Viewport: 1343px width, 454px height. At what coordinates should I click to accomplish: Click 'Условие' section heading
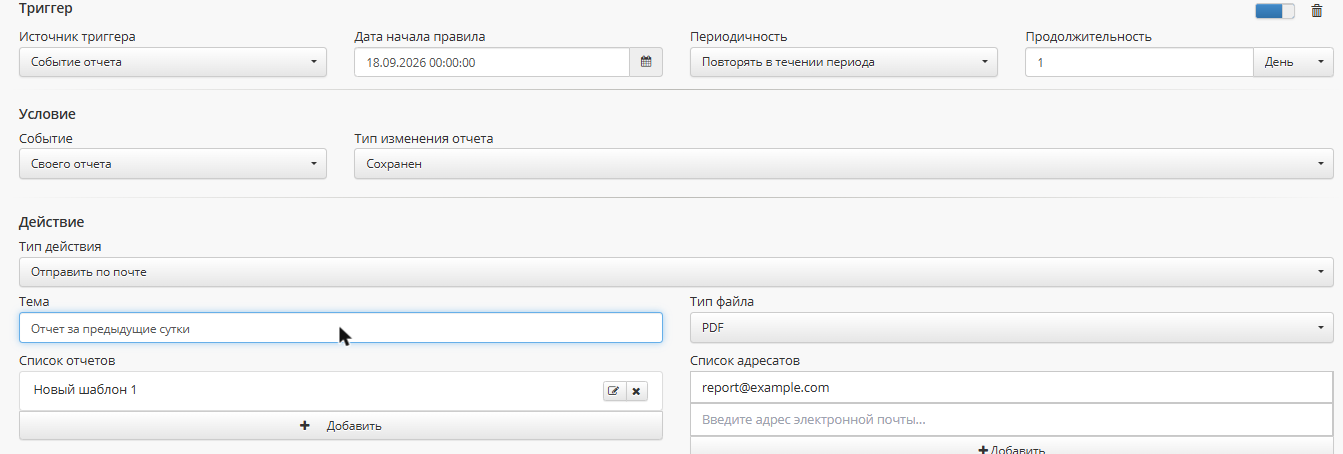(47, 115)
